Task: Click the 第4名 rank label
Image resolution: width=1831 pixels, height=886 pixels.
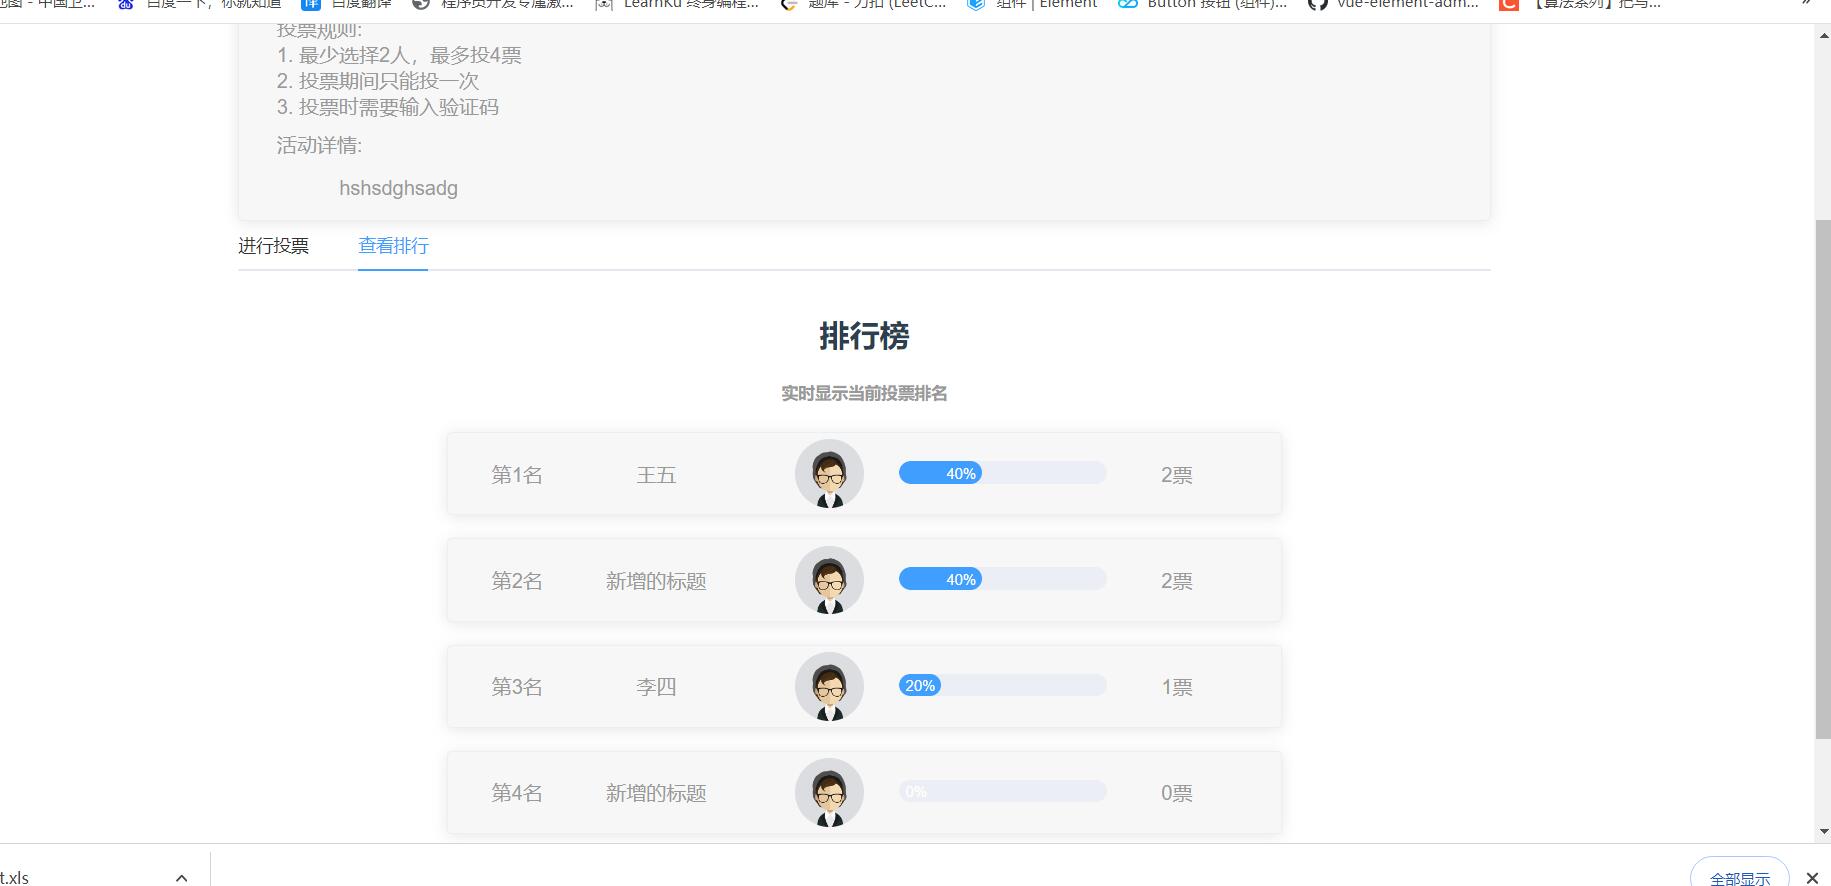Action: pos(517,793)
